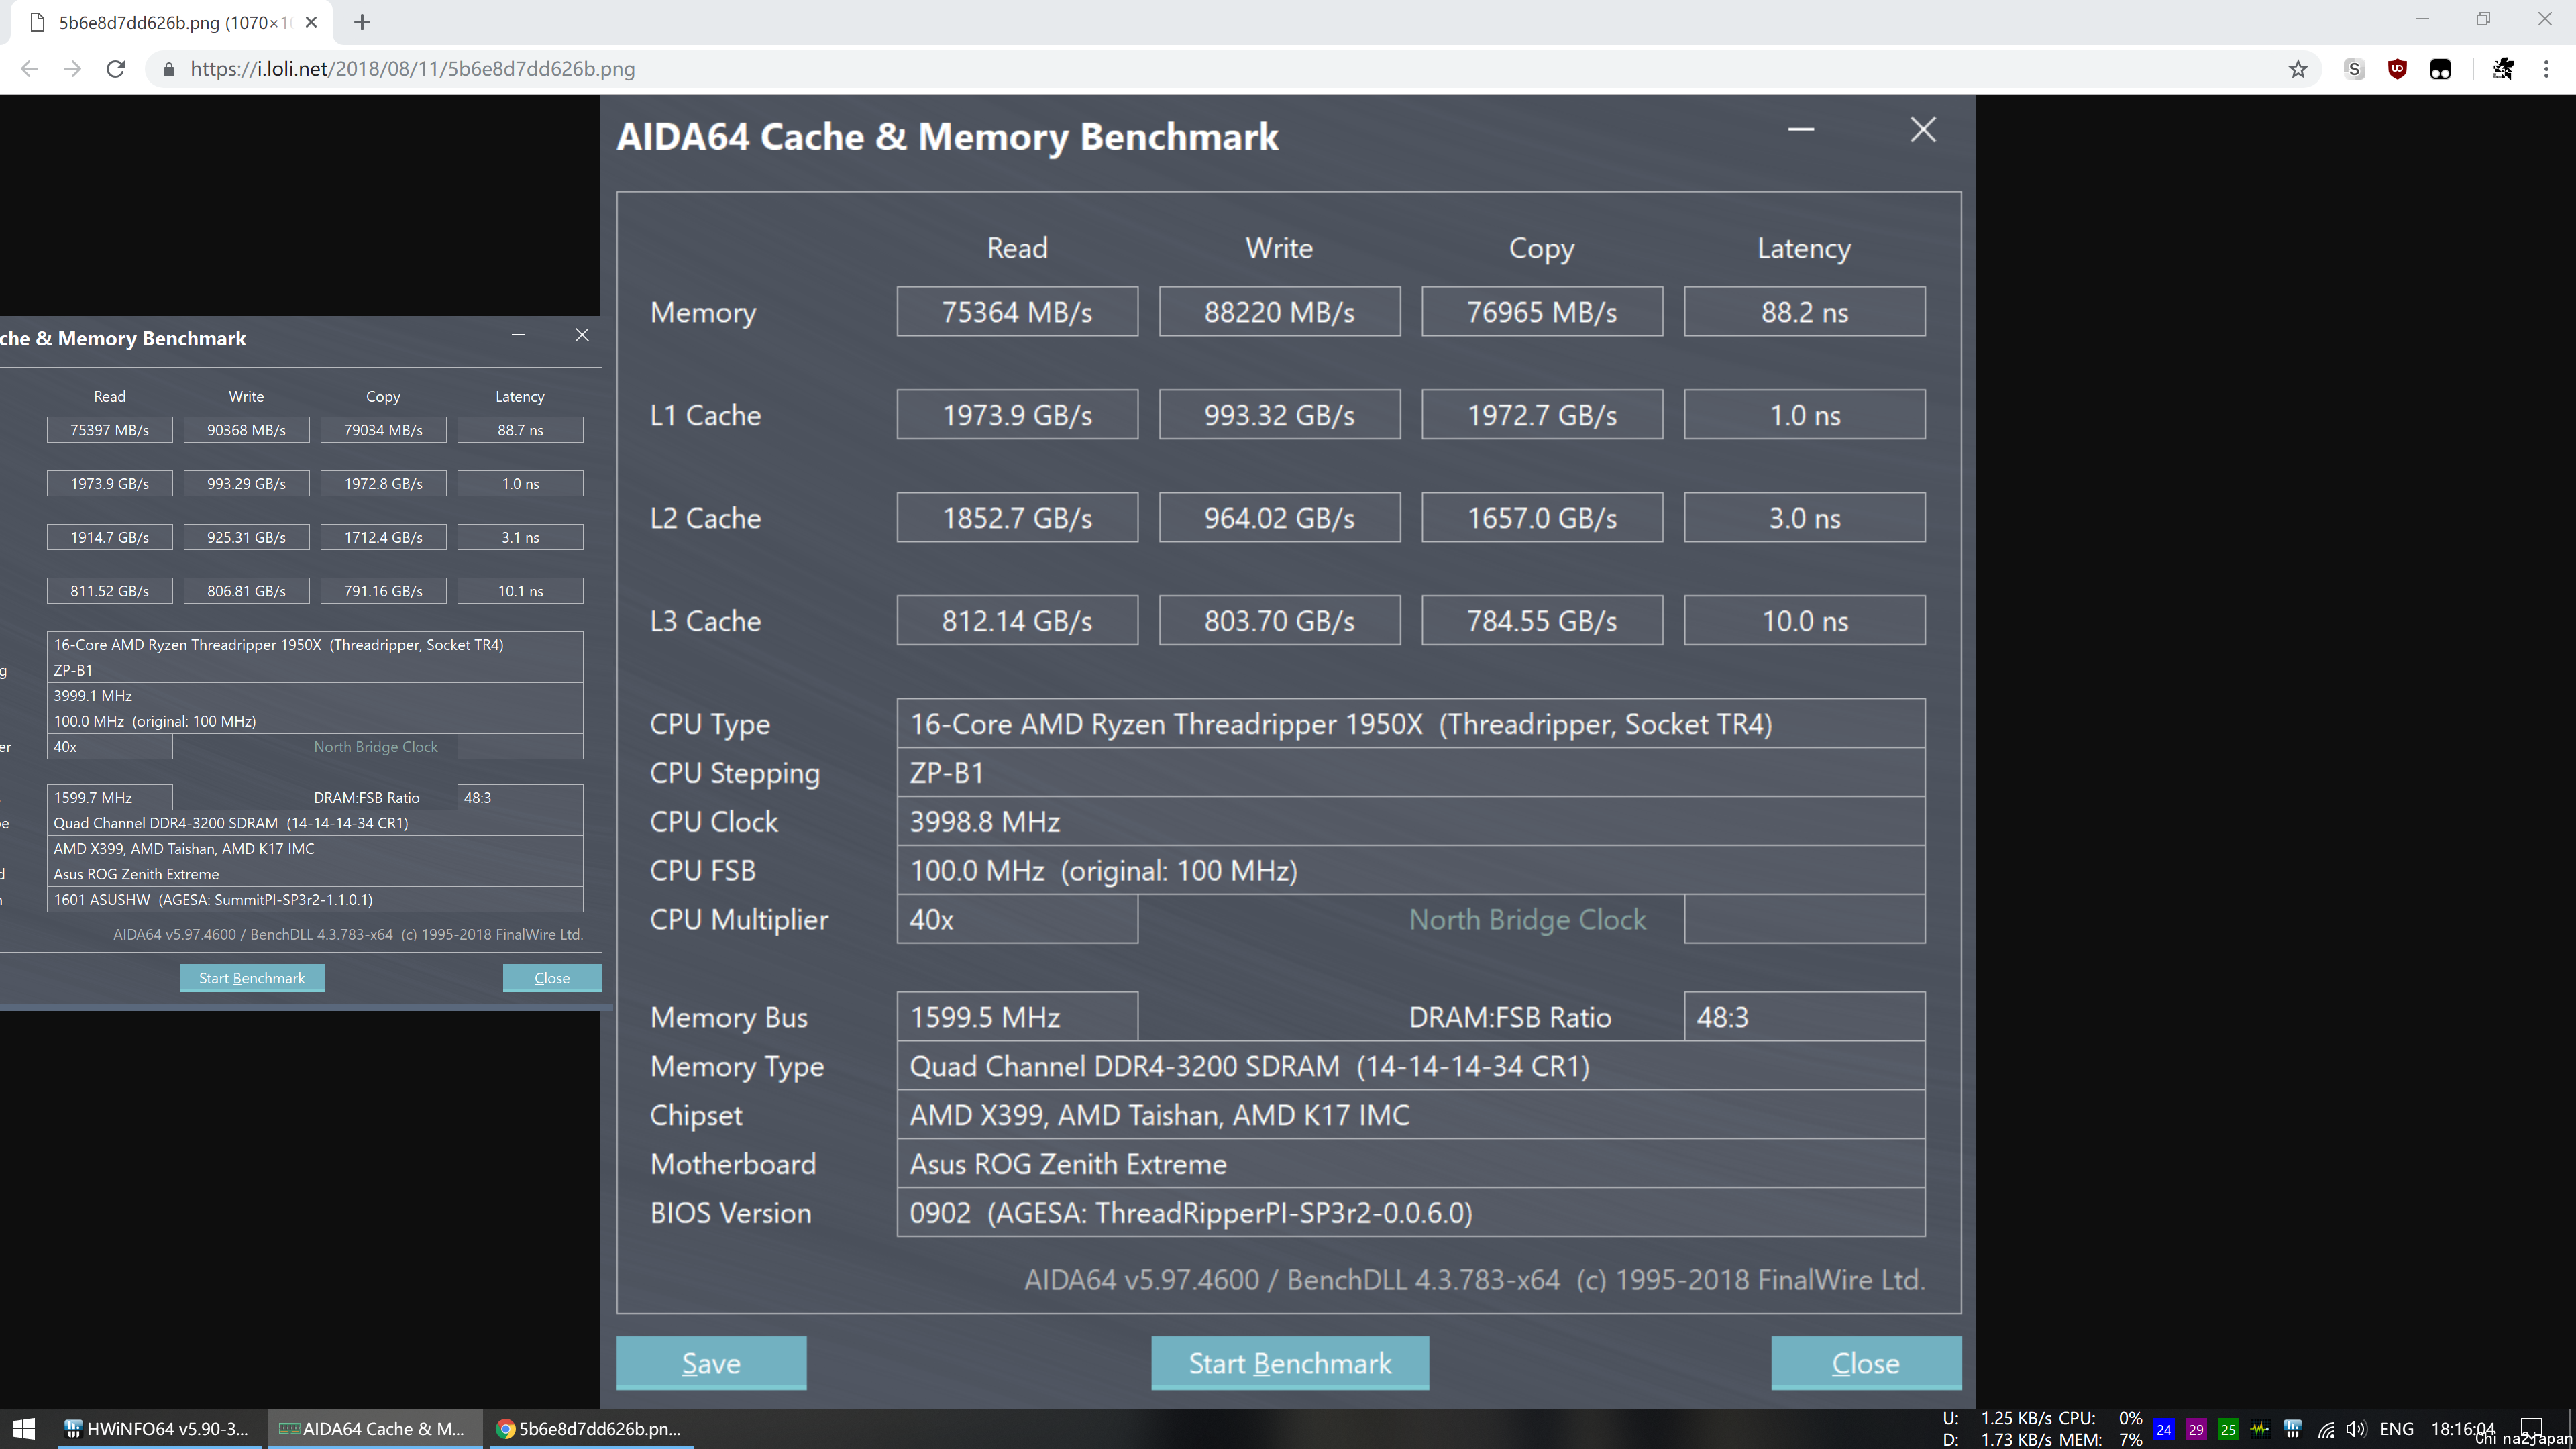Open the HWiNFO tray icon
This screenshot has width=2576, height=1449.
(x=2293, y=1429)
